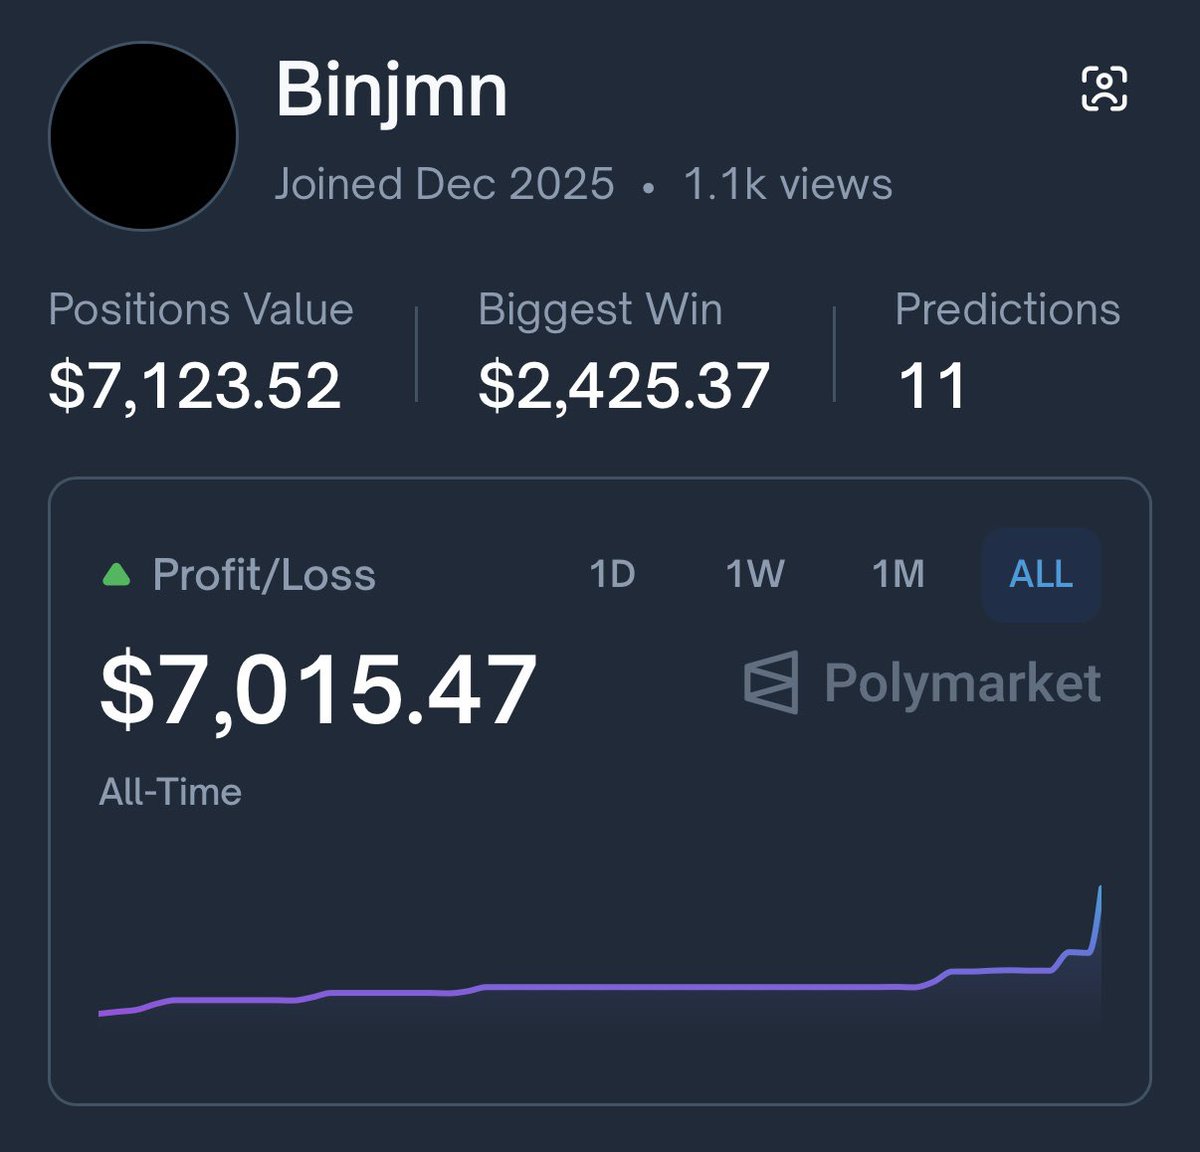Open the Biggest Win stat $2,425.37
Image resolution: width=1200 pixels, height=1152 pixels.
pos(624,386)
